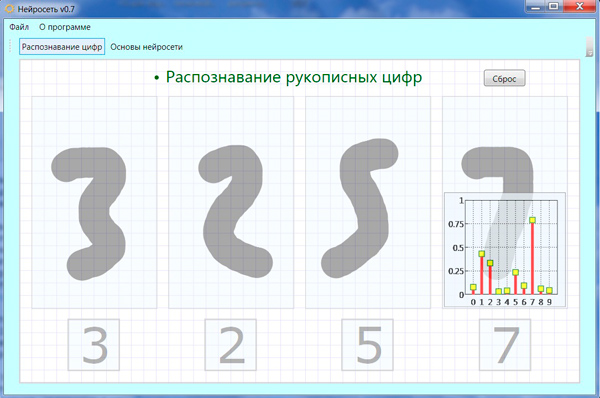Image resolution: width=600 pixels, height=398 pixels.
Task: Click the Сброс button
Action: point(504,78)
